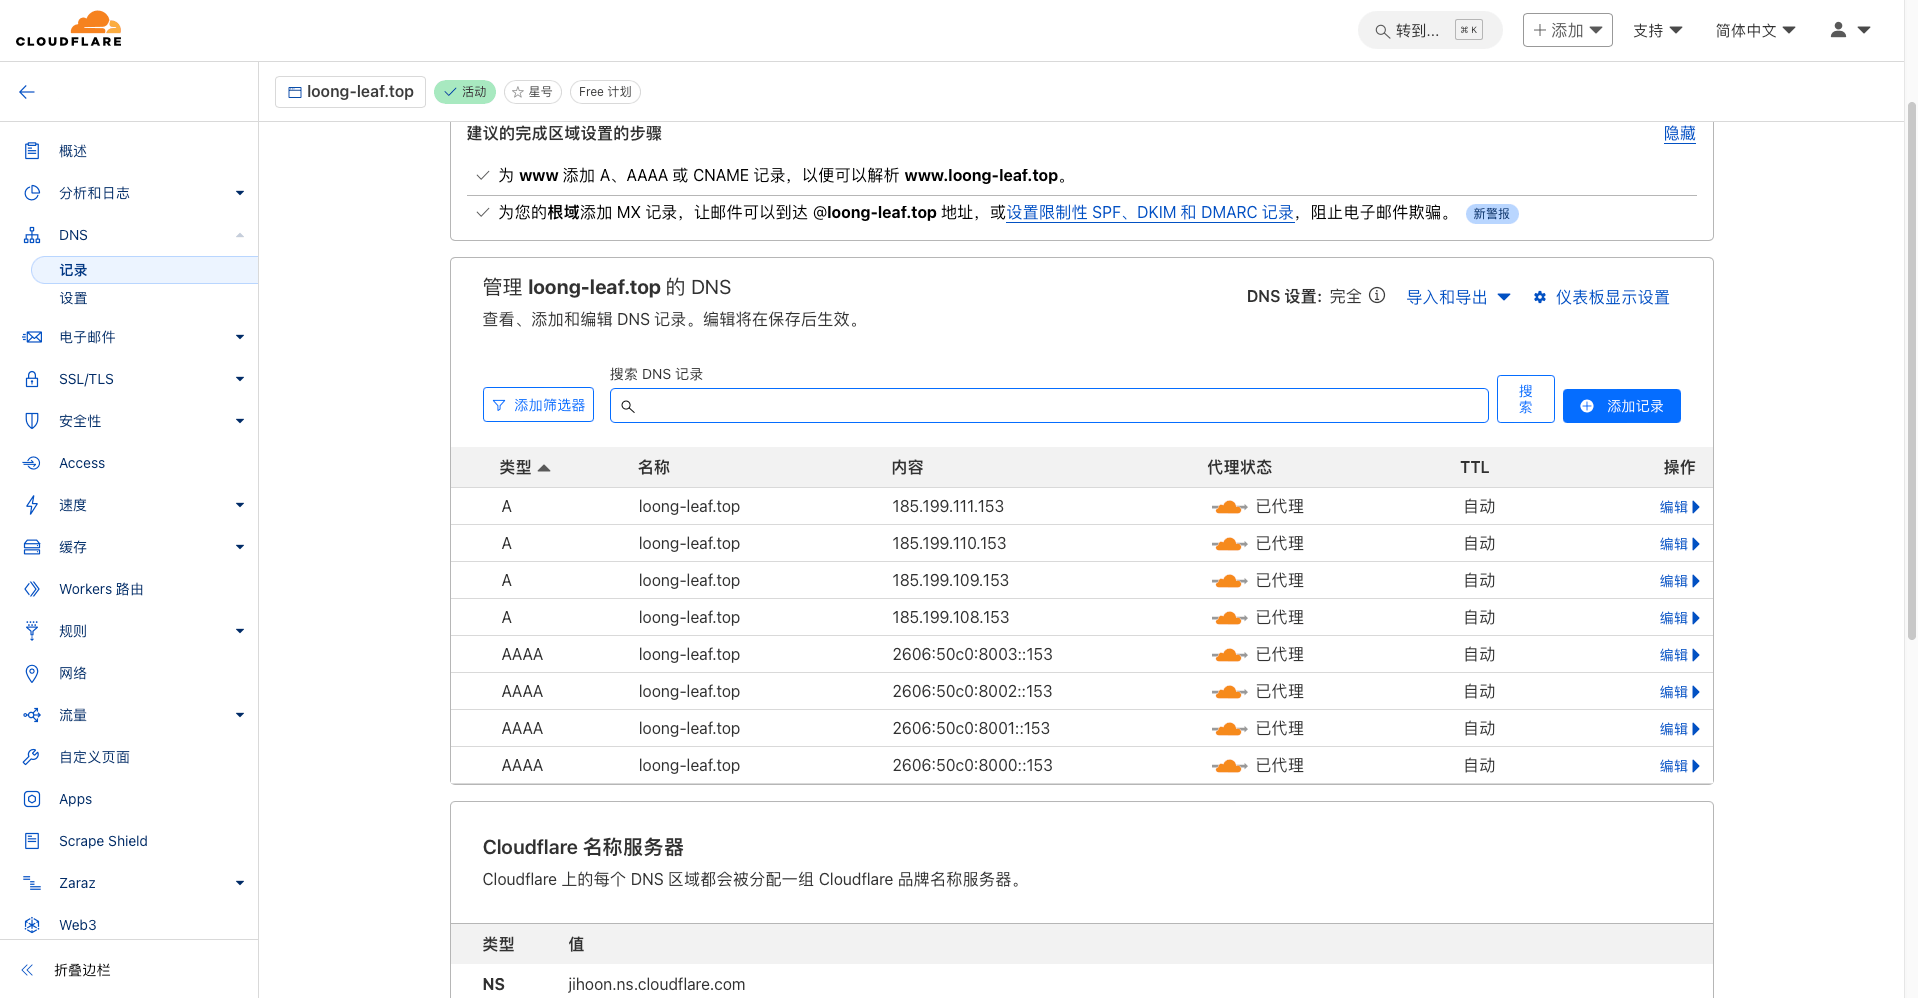Toggle proxy cloud for 2606:50c0:8002::153 record

point(1229,692)
